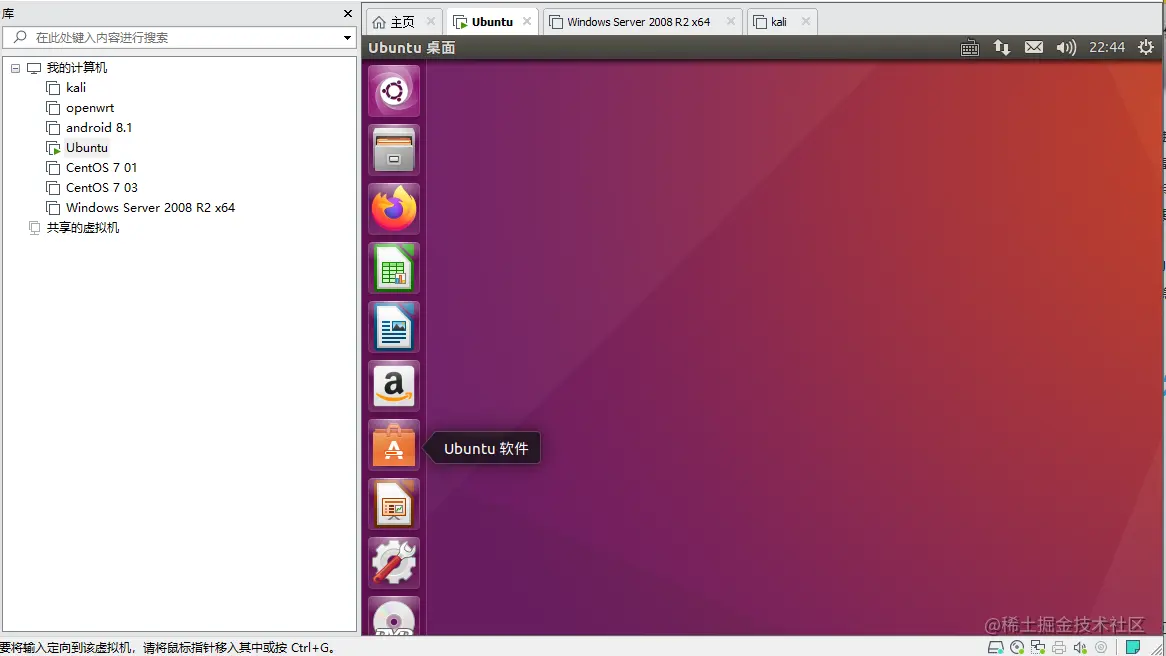Image resolution: width=1166 pixels, height=656 pixels.
Task: Select kali in the library tree
Action: [76, 88]
